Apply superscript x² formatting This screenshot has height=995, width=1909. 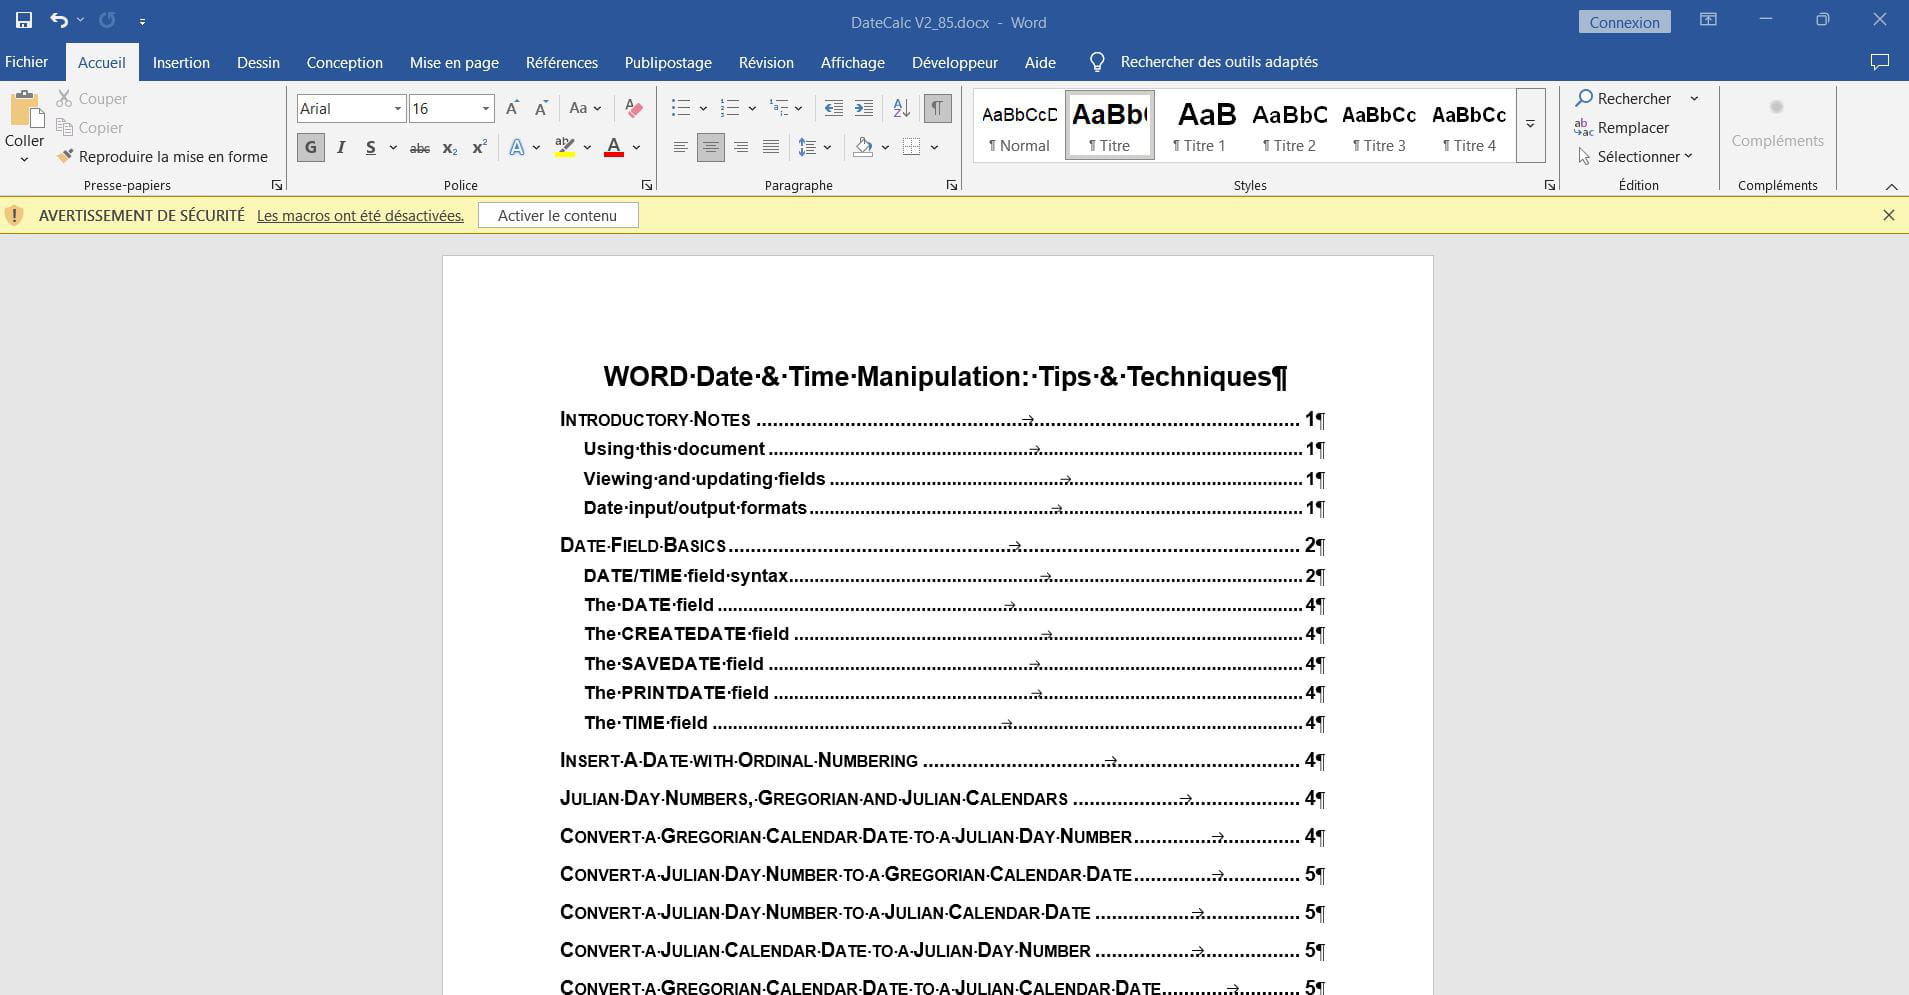[479, 148]
